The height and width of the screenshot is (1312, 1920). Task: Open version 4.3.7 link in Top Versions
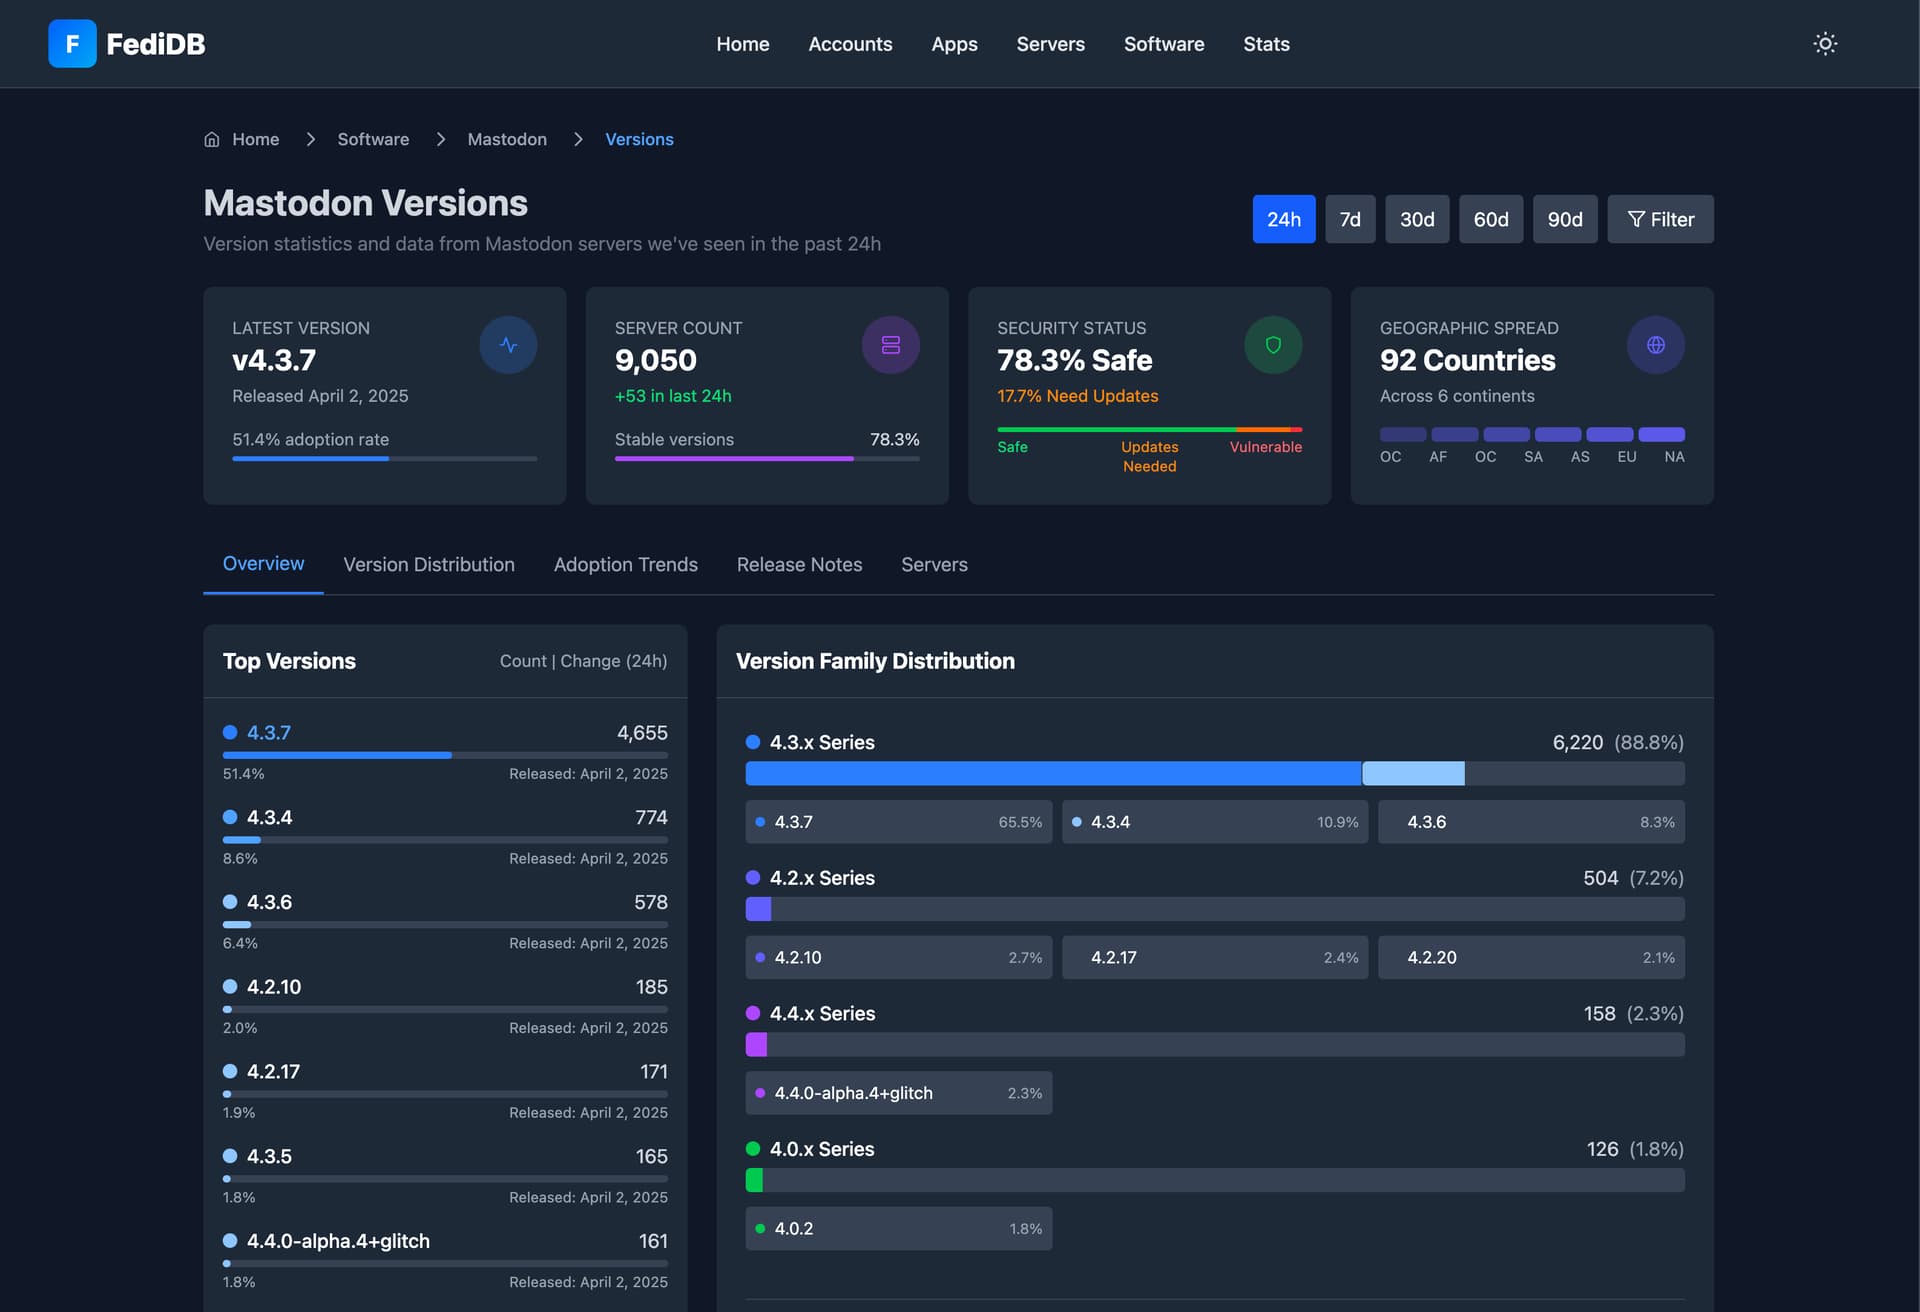269,732
